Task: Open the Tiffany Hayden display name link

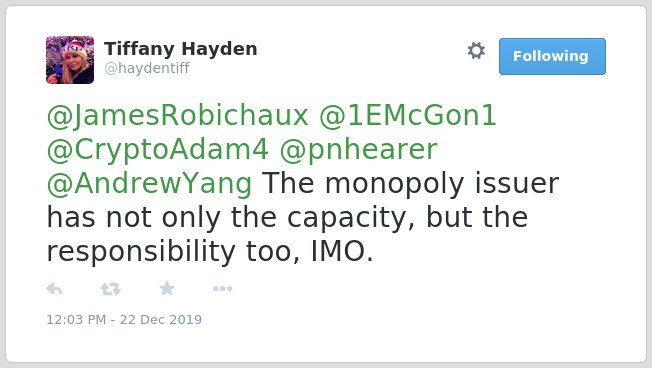Action: [x=180, y=49]
